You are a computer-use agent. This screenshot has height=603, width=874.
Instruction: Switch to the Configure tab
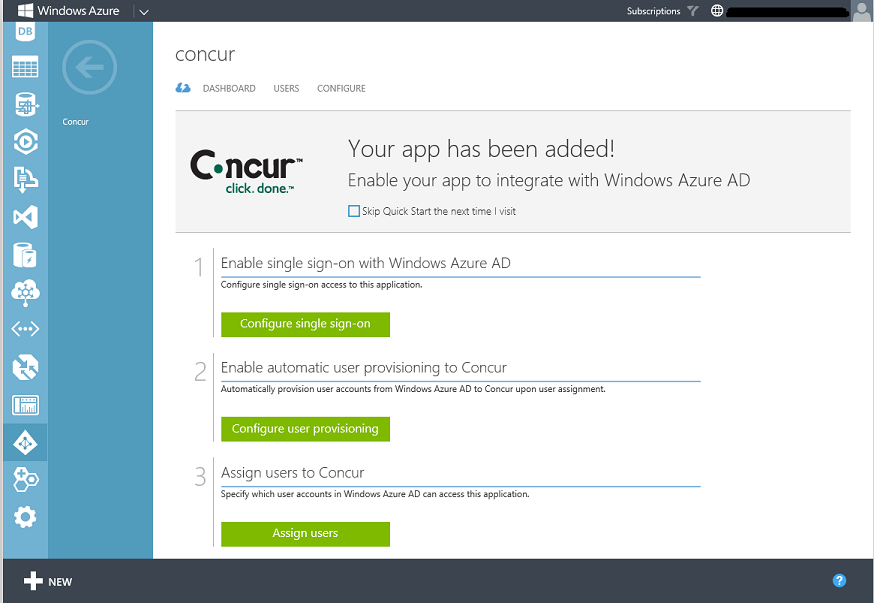pos(341,88)
